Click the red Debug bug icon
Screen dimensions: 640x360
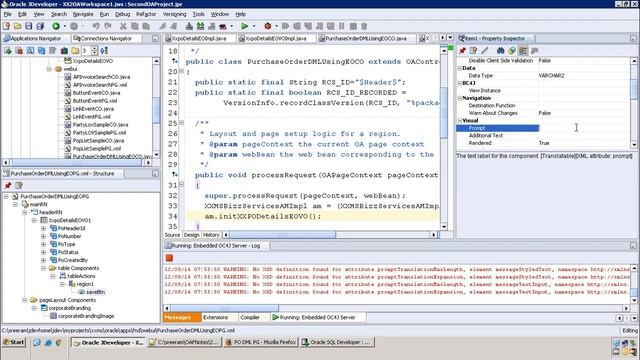click(x=267, y=26)
